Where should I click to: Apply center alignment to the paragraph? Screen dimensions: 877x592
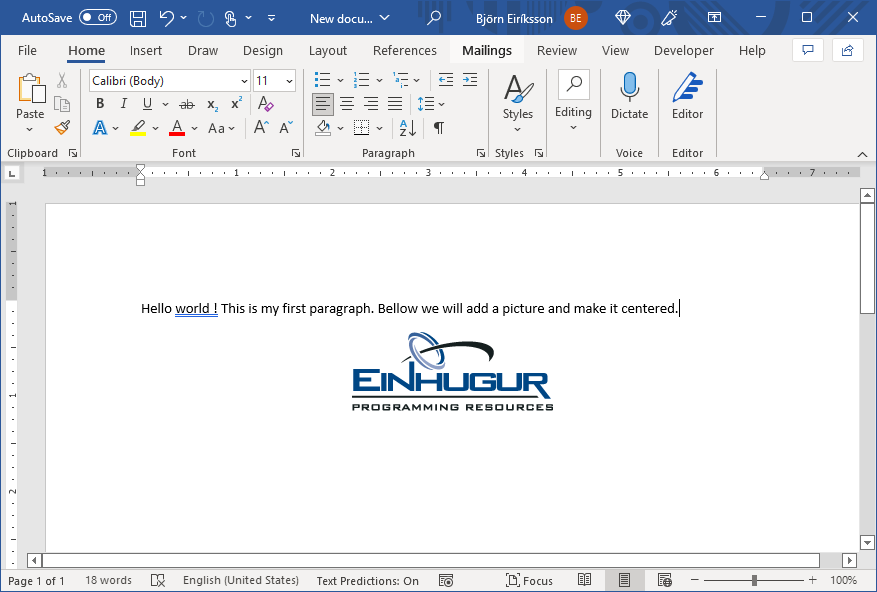tap(346, 103)
